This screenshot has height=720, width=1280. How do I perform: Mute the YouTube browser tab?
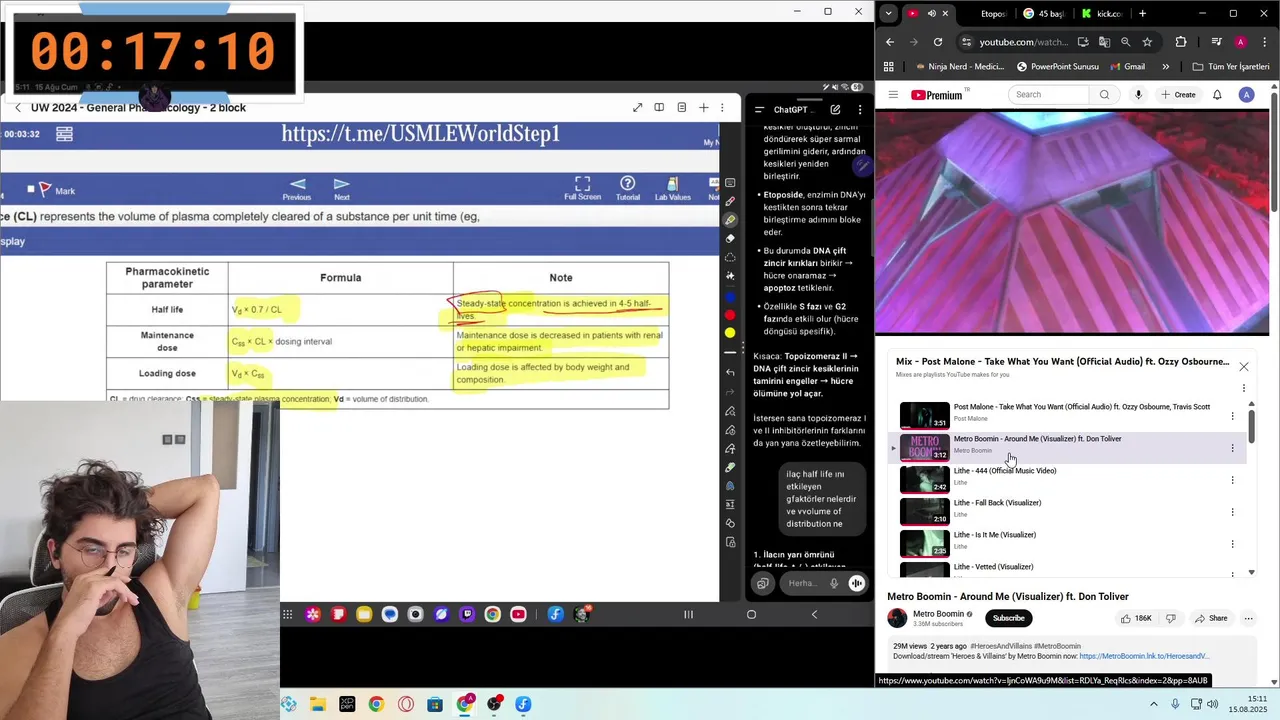pos(931,13)
